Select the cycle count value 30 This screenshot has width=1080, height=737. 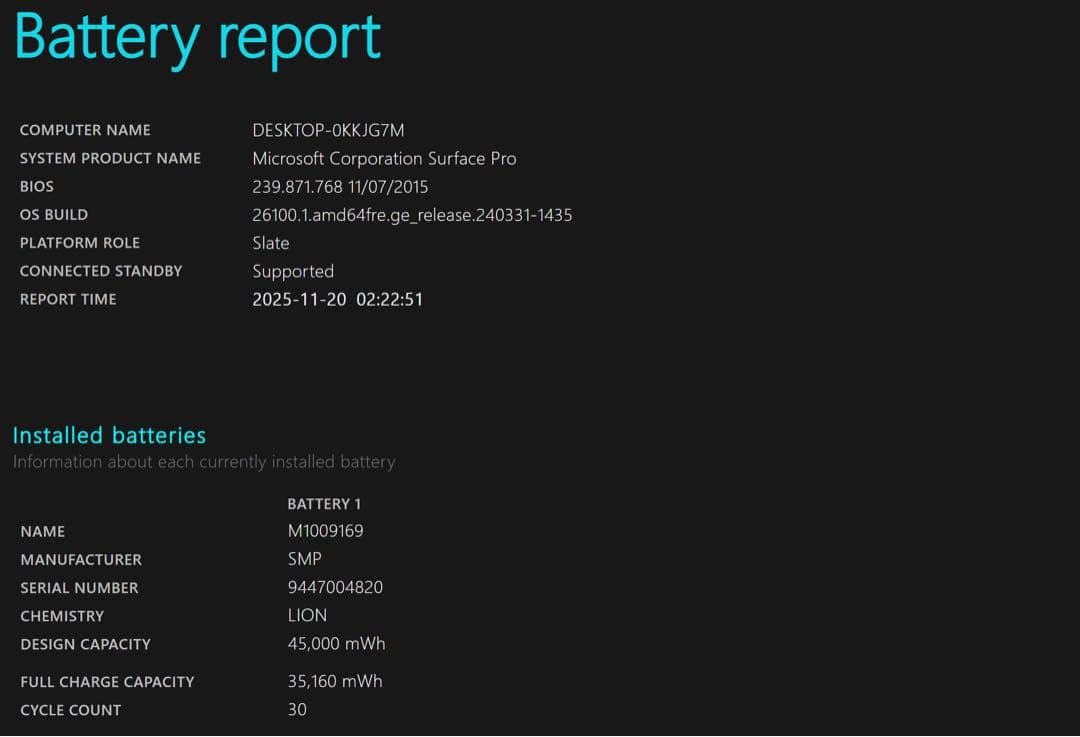pos(296,709)
